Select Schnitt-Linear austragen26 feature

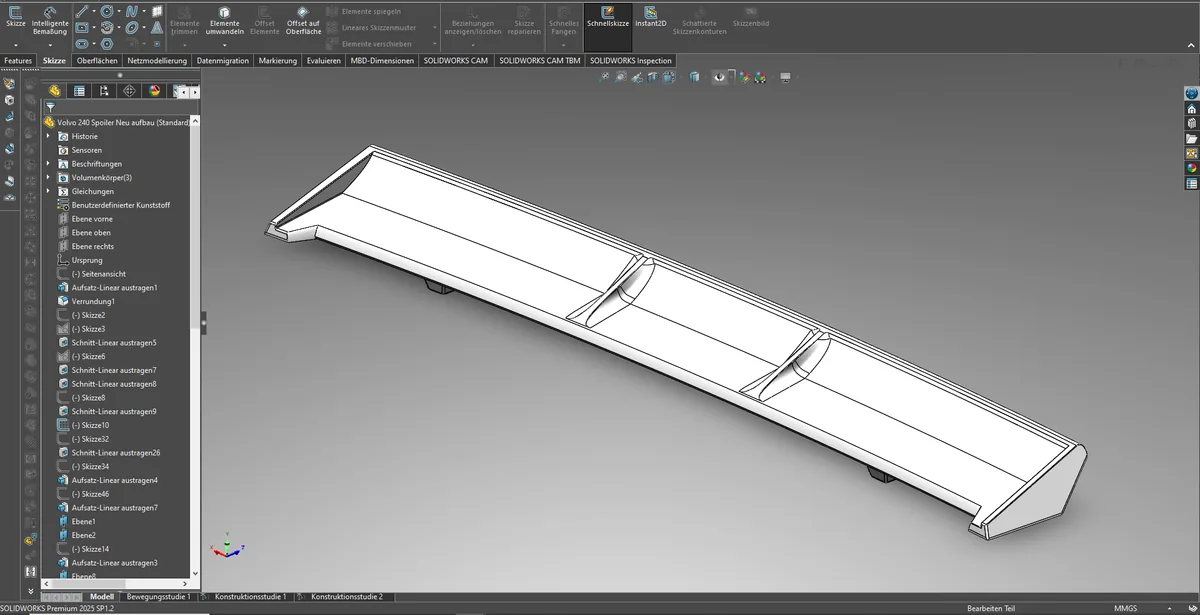click(x=116, y=453)
